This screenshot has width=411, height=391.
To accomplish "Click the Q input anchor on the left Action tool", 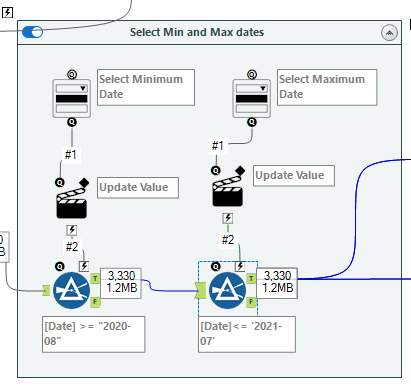I will [x=60, y=183].
